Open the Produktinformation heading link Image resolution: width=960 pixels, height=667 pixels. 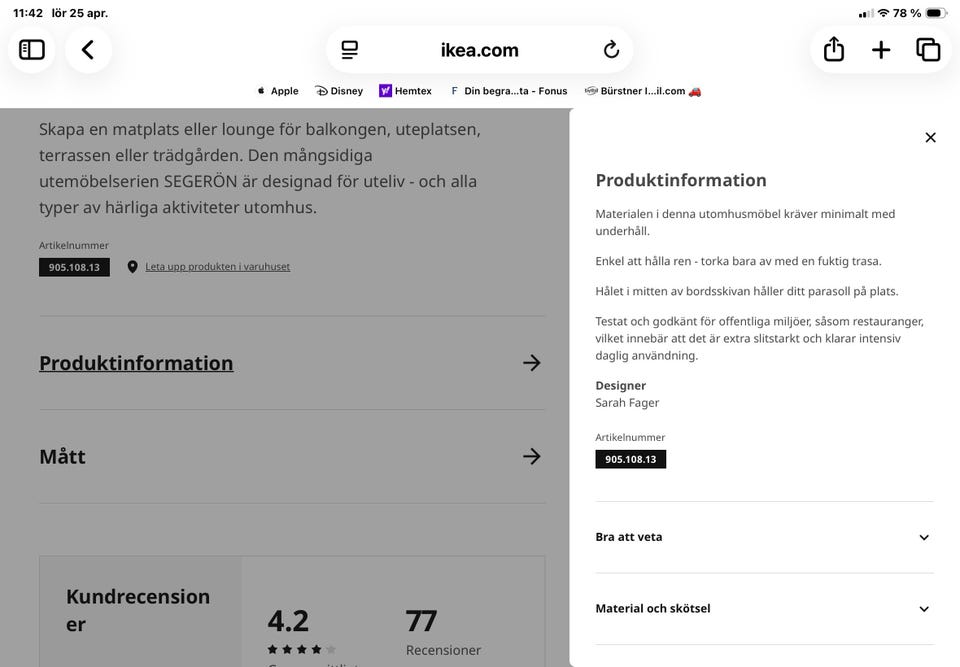[x=136, y=363]
